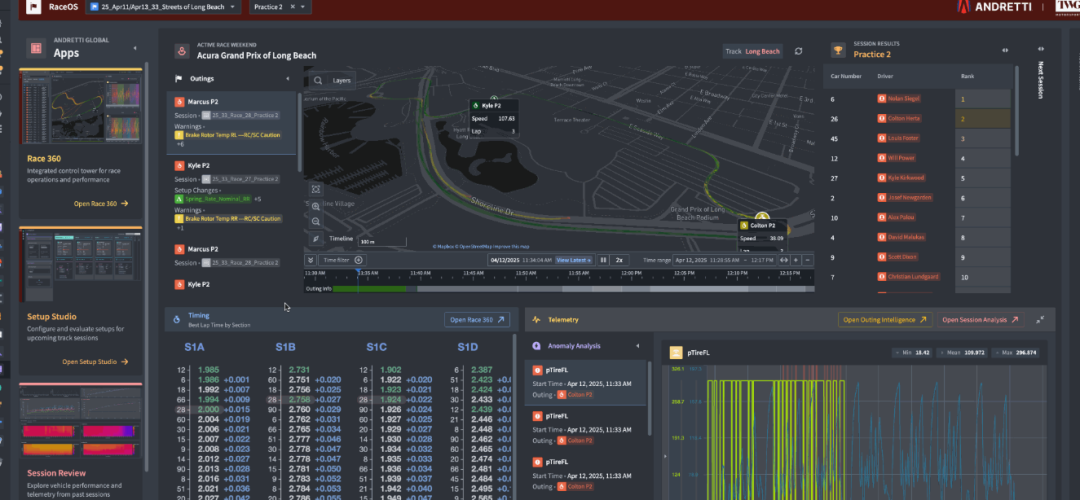Pause the timeline playback
1080x500 pixels.
(x=603, y=260)
